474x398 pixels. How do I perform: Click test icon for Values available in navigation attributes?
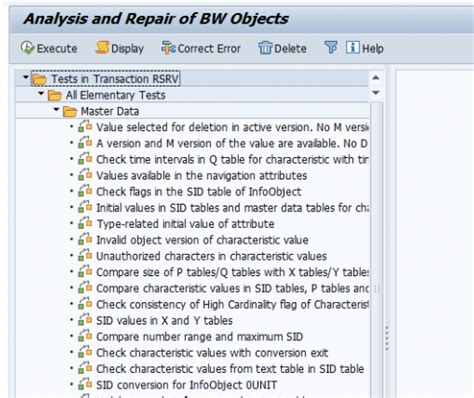[85, 175]
